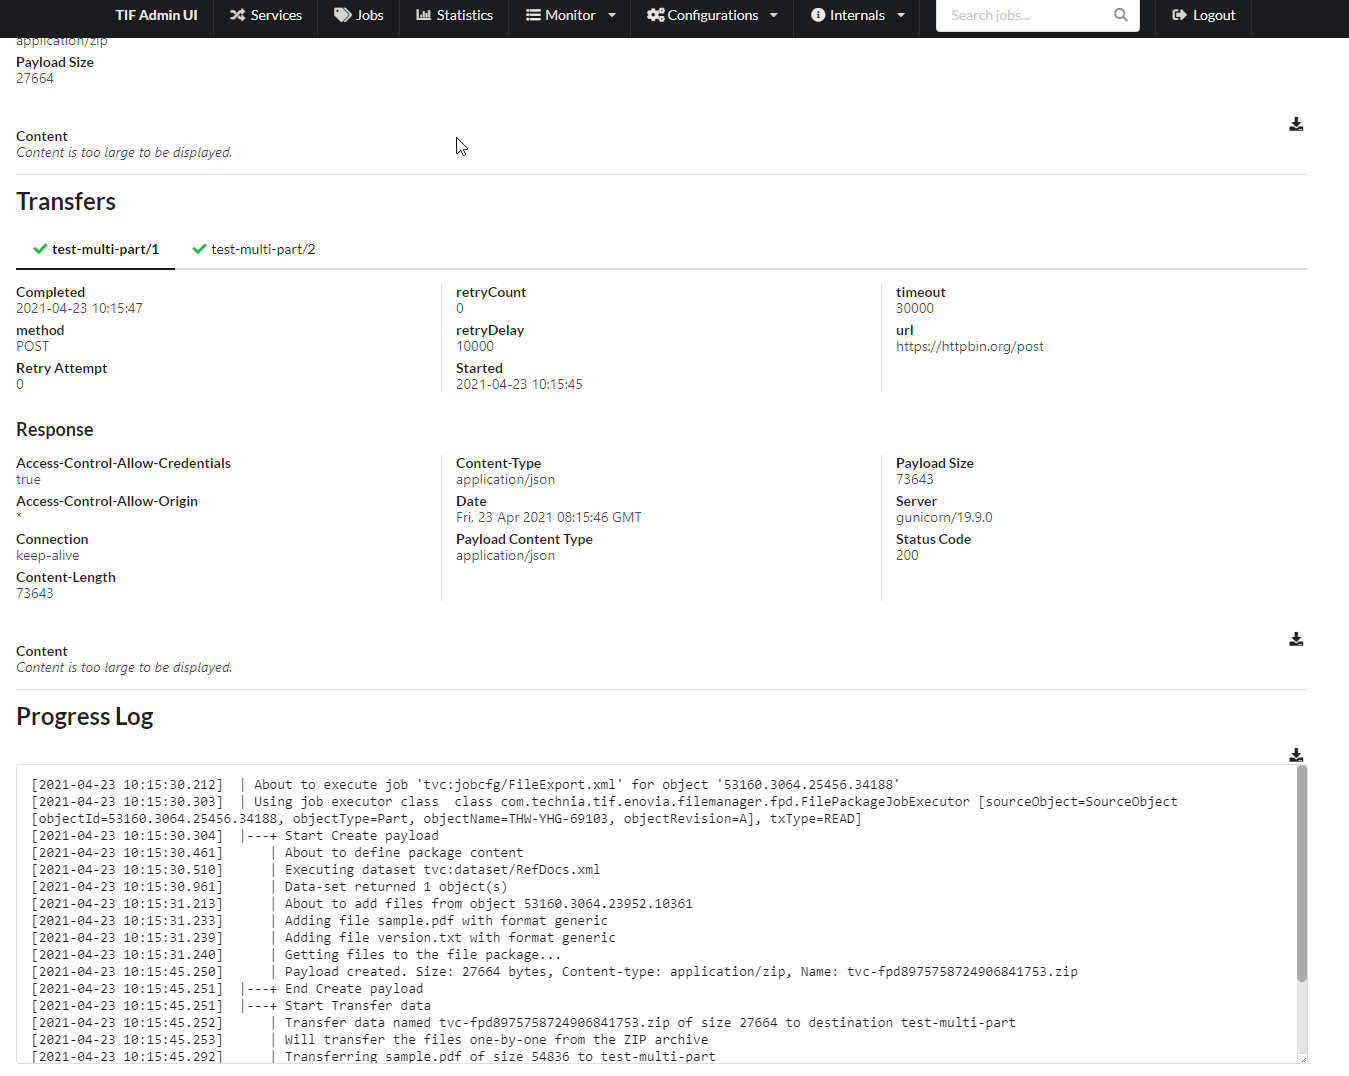The image size is (1349, 1076).
Task: Open the Jobs page
Action: pos(369,15)
